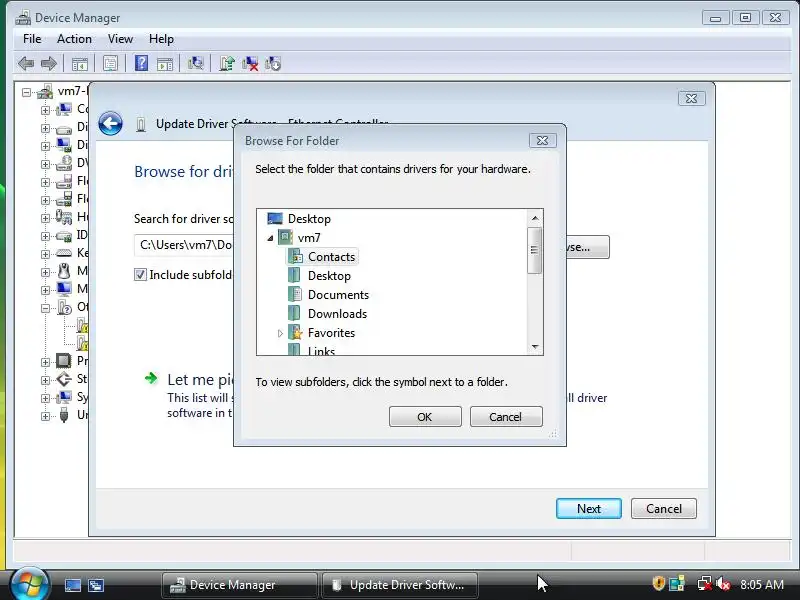
Task: Switch to Device Manager taskbar button
Action: coord(240,585)
